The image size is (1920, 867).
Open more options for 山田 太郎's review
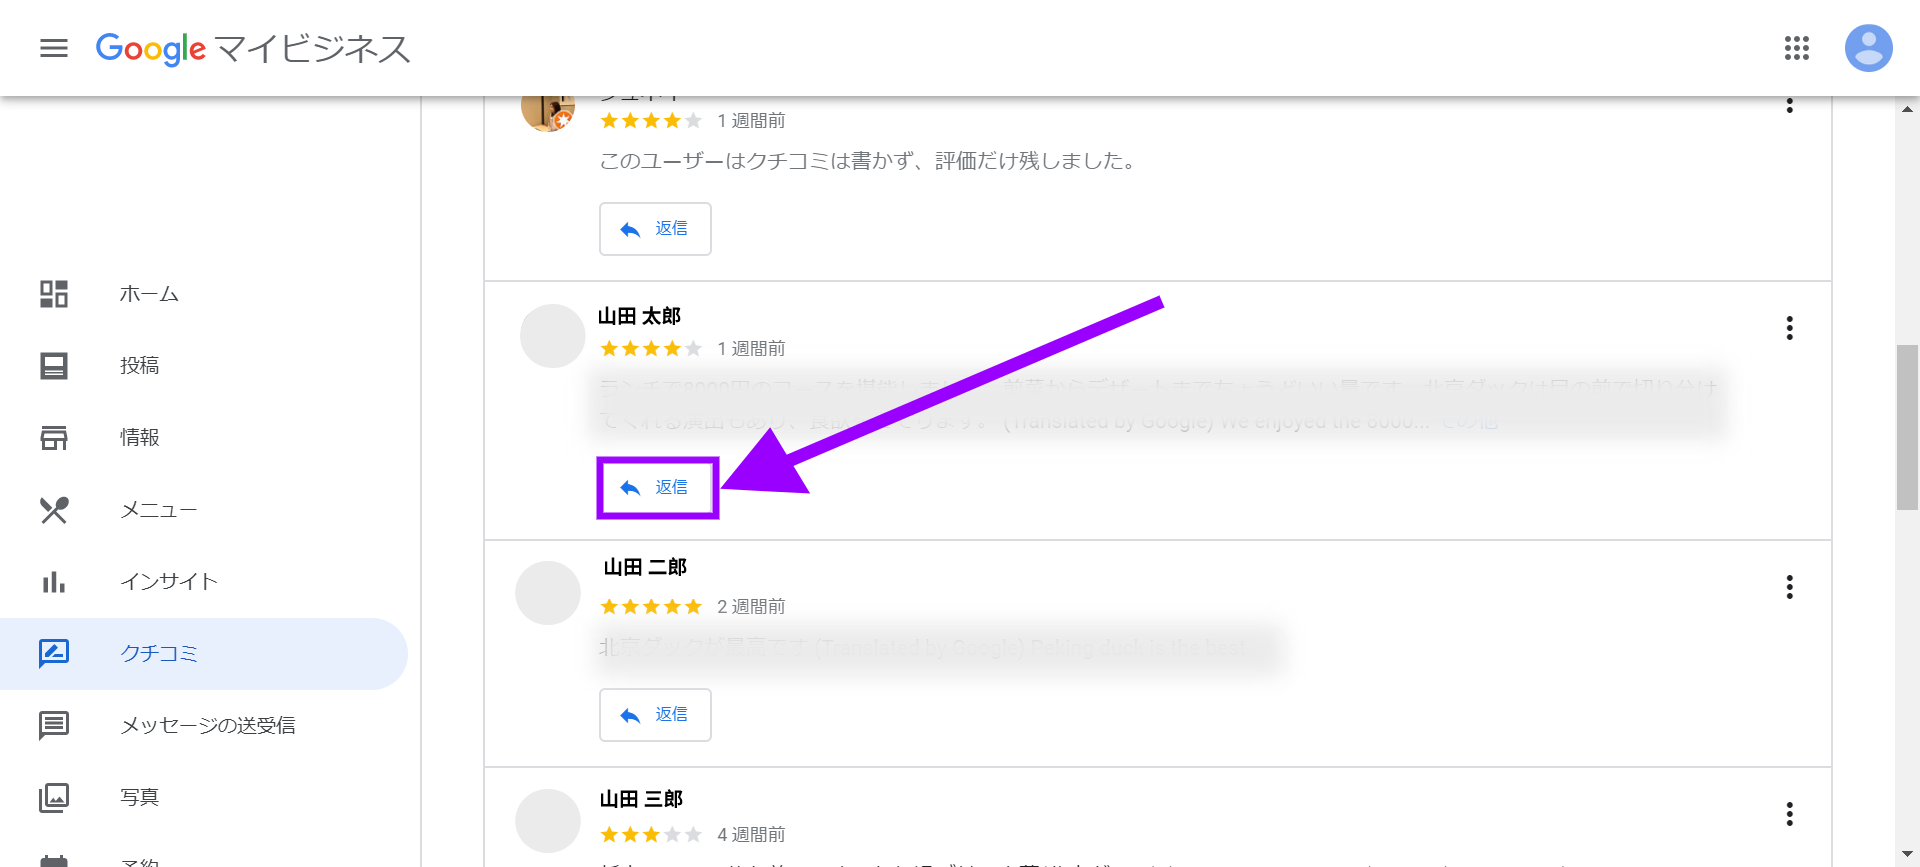point(1789,328)
